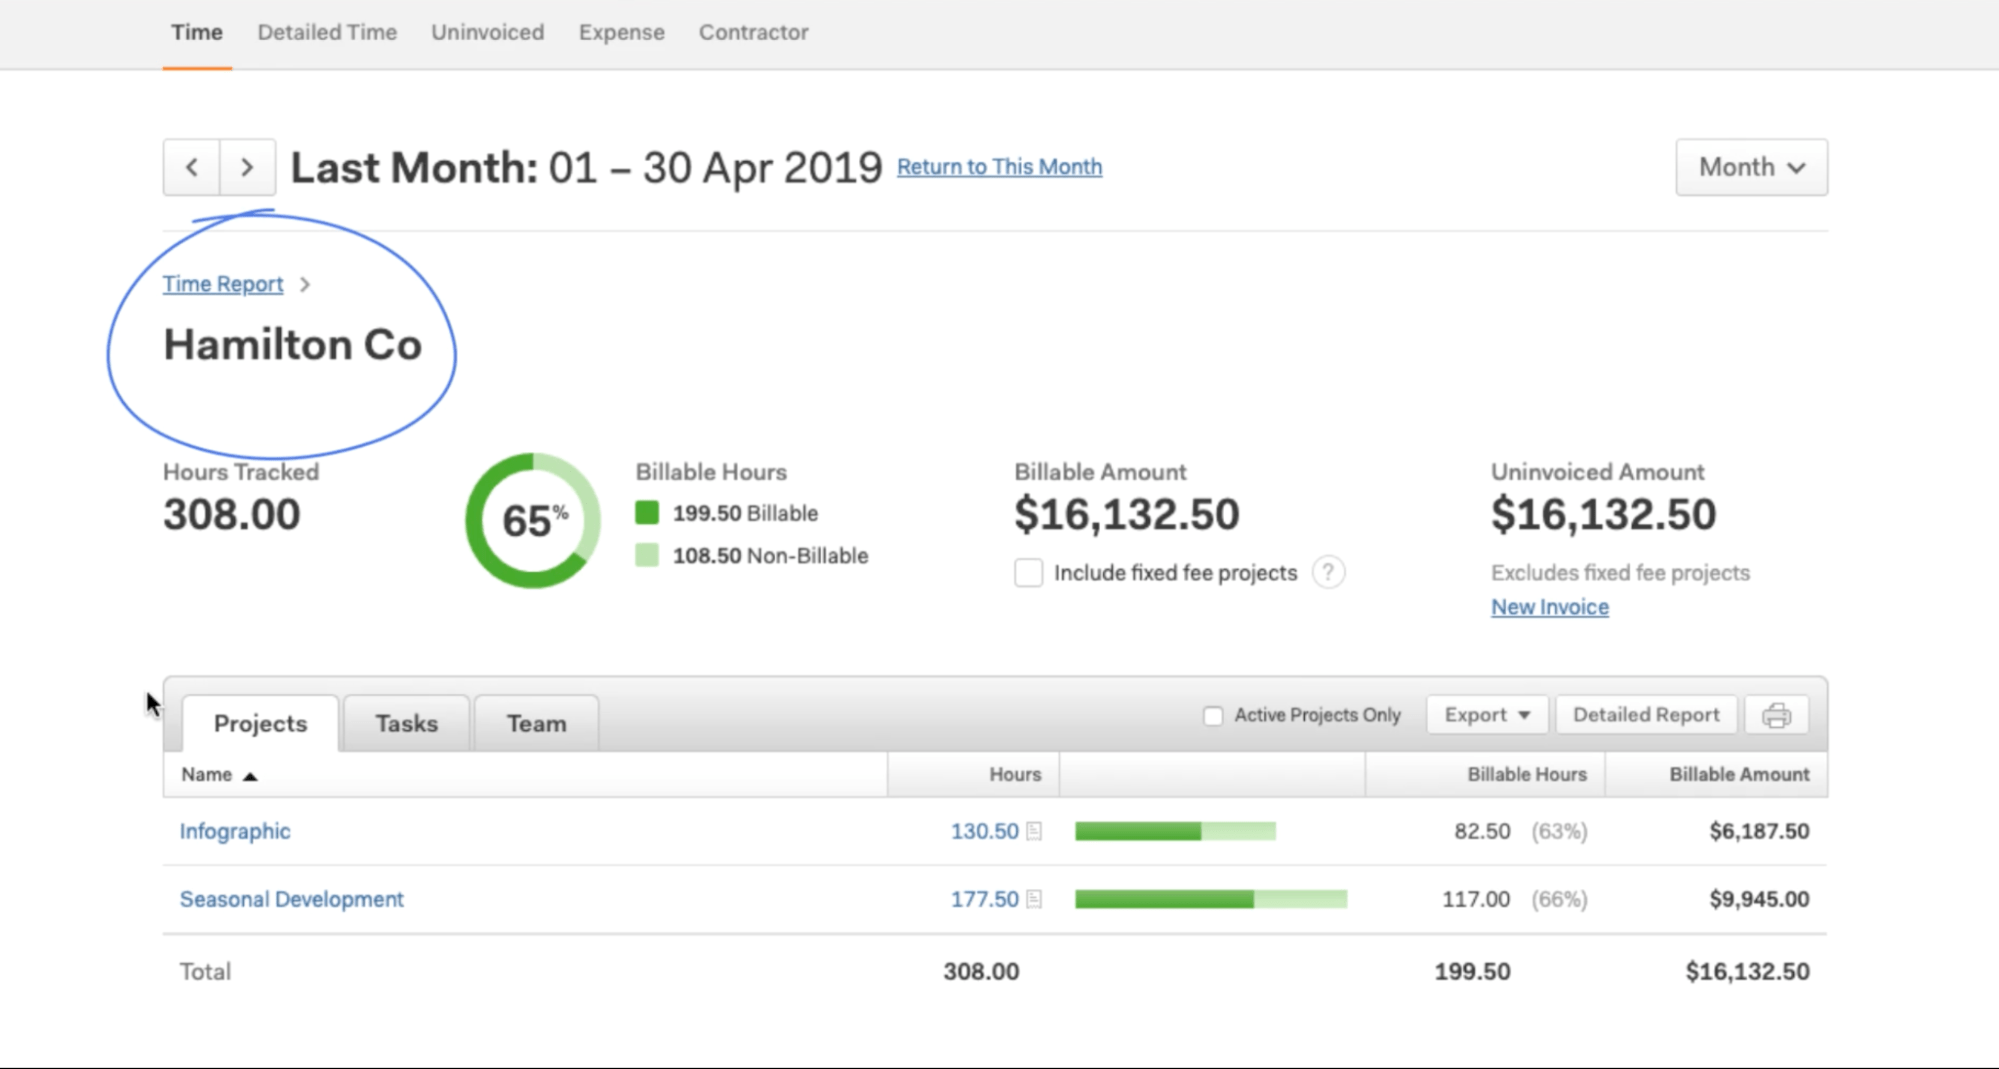
Task: Open help icon for fixed fee projects
Action: 1328,572
